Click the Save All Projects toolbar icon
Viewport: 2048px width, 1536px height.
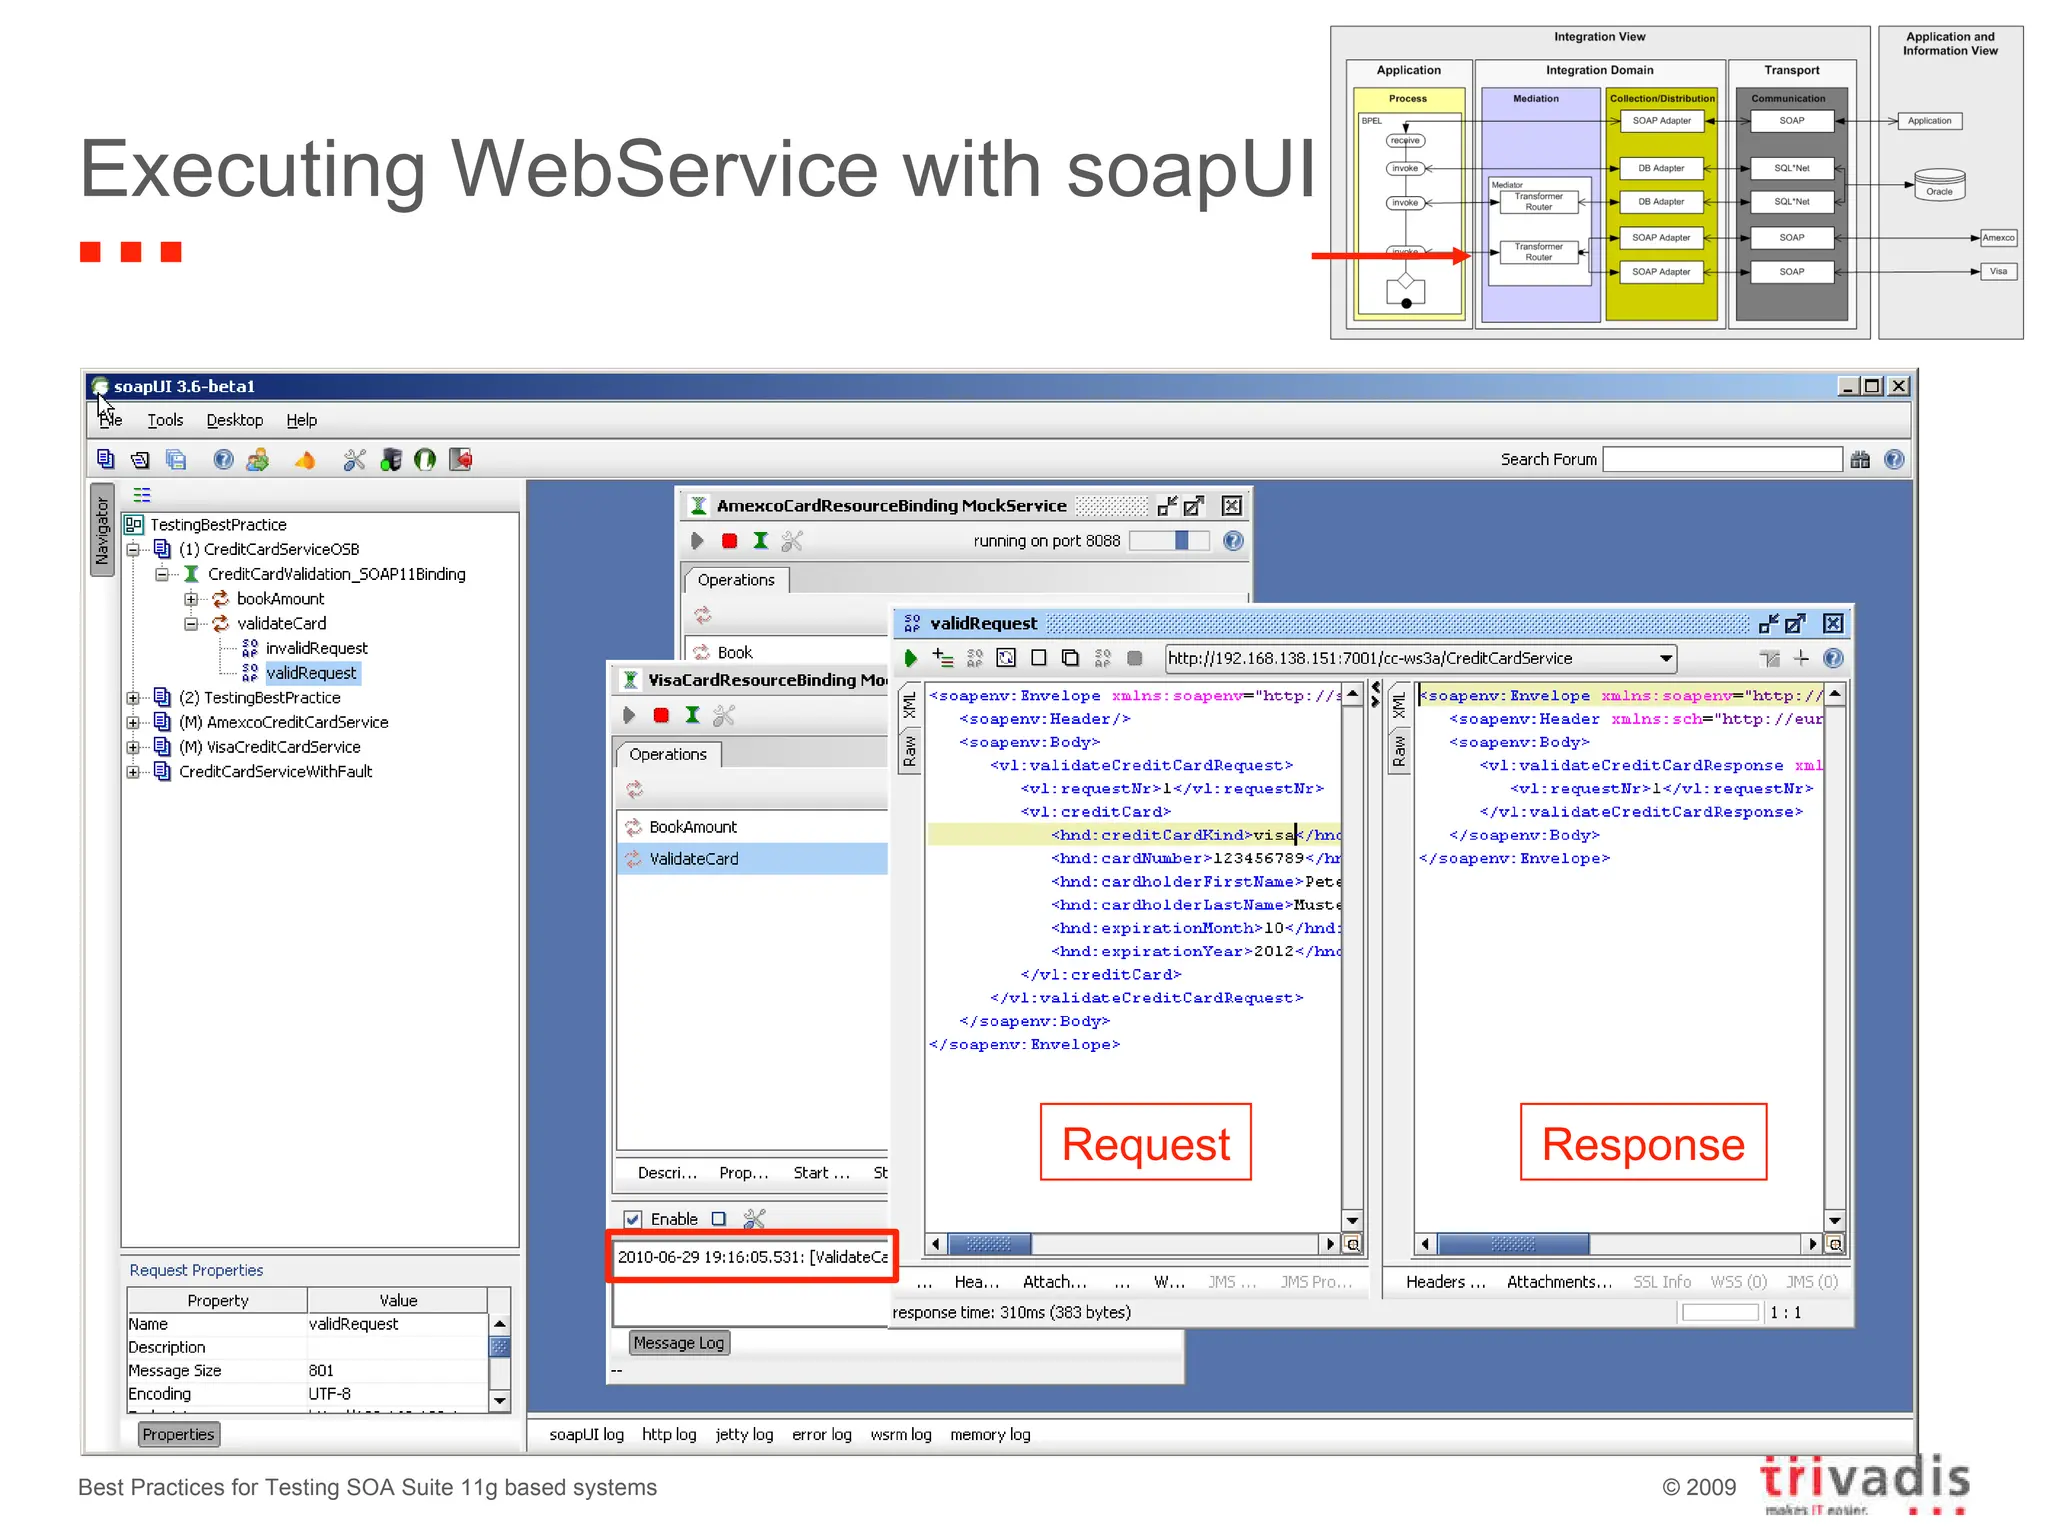point(176,459)
